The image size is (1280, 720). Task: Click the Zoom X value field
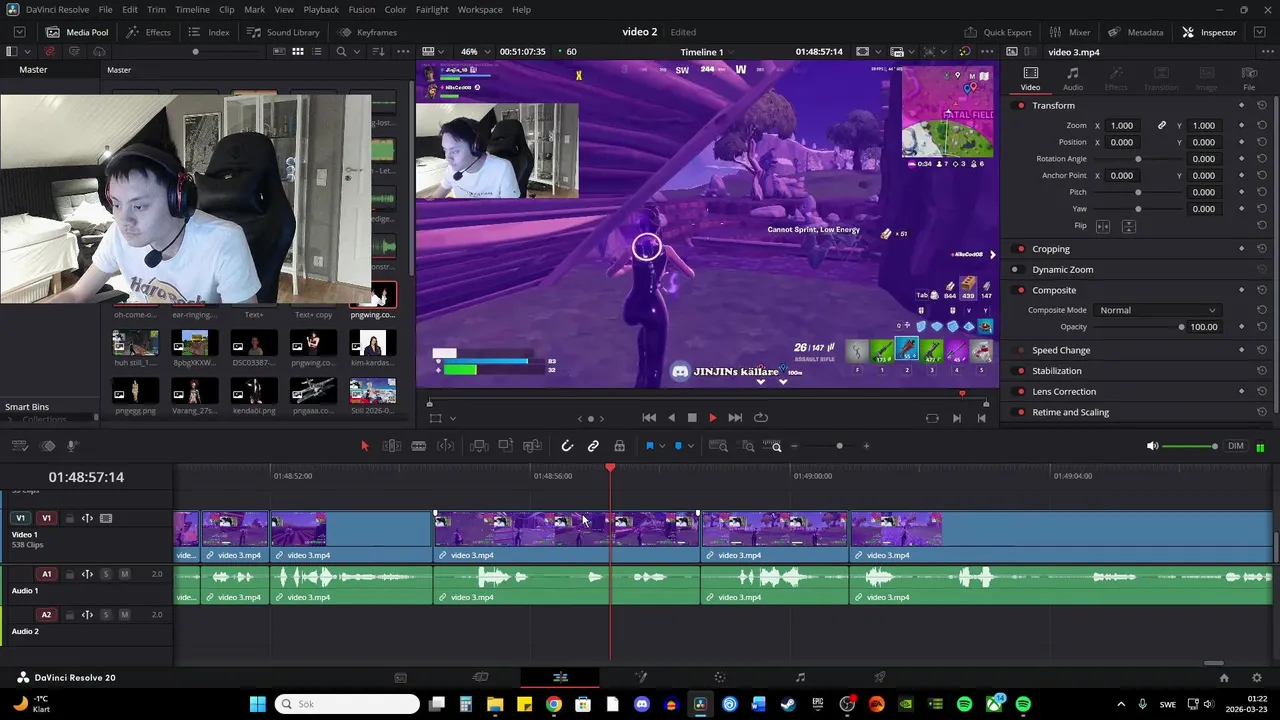point(1122,125)
